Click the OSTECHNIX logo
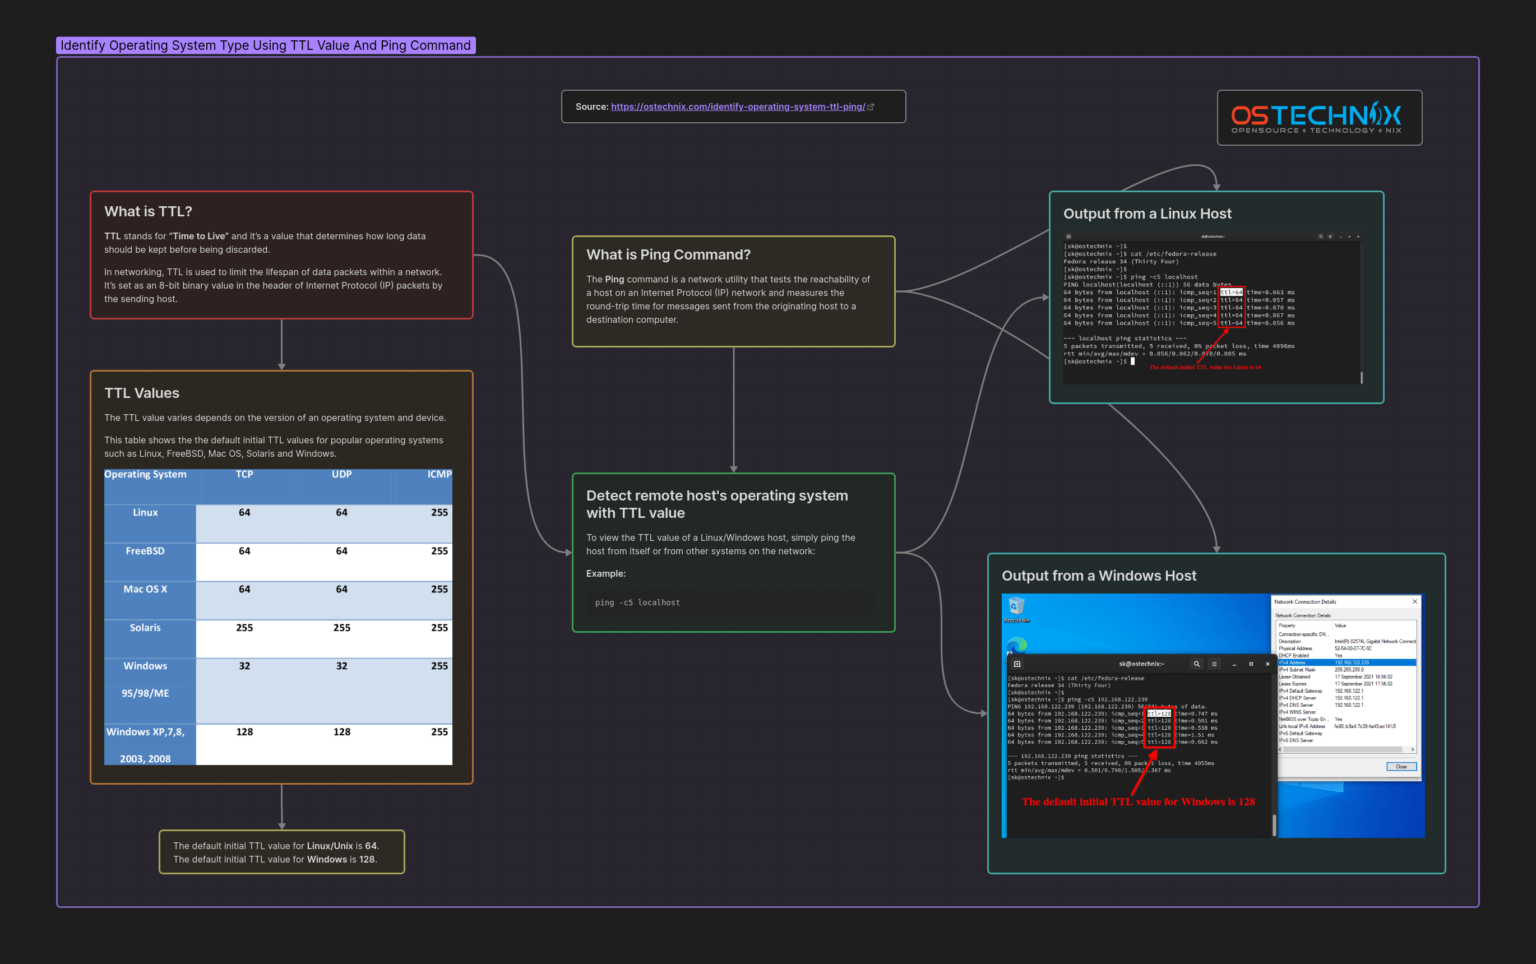1536x964 pixels. [x=1318, y=117]
